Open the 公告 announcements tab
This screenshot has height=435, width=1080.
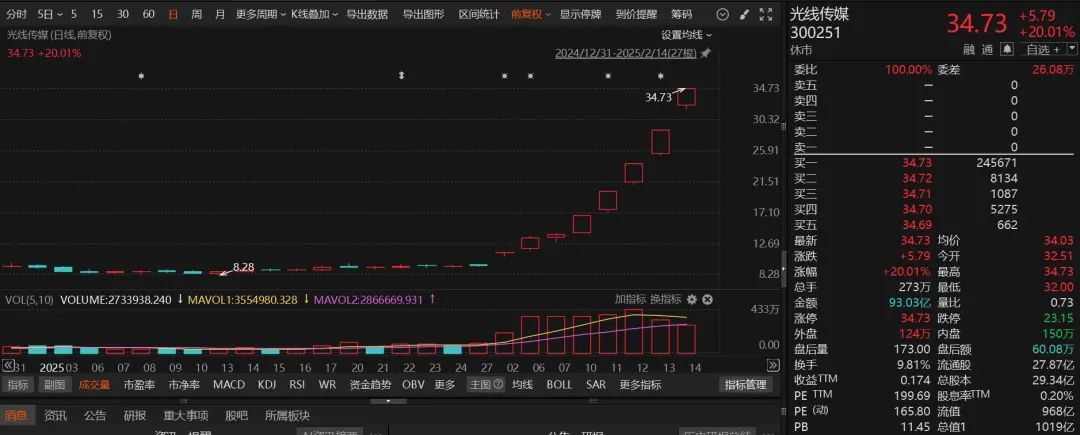pos(95,416)
